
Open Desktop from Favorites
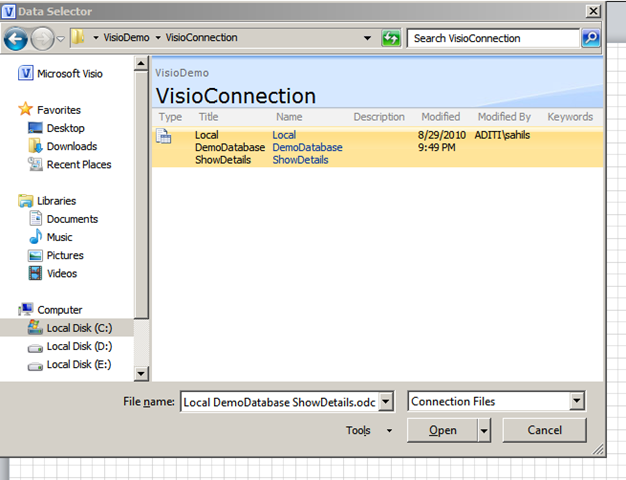point(66,128)
